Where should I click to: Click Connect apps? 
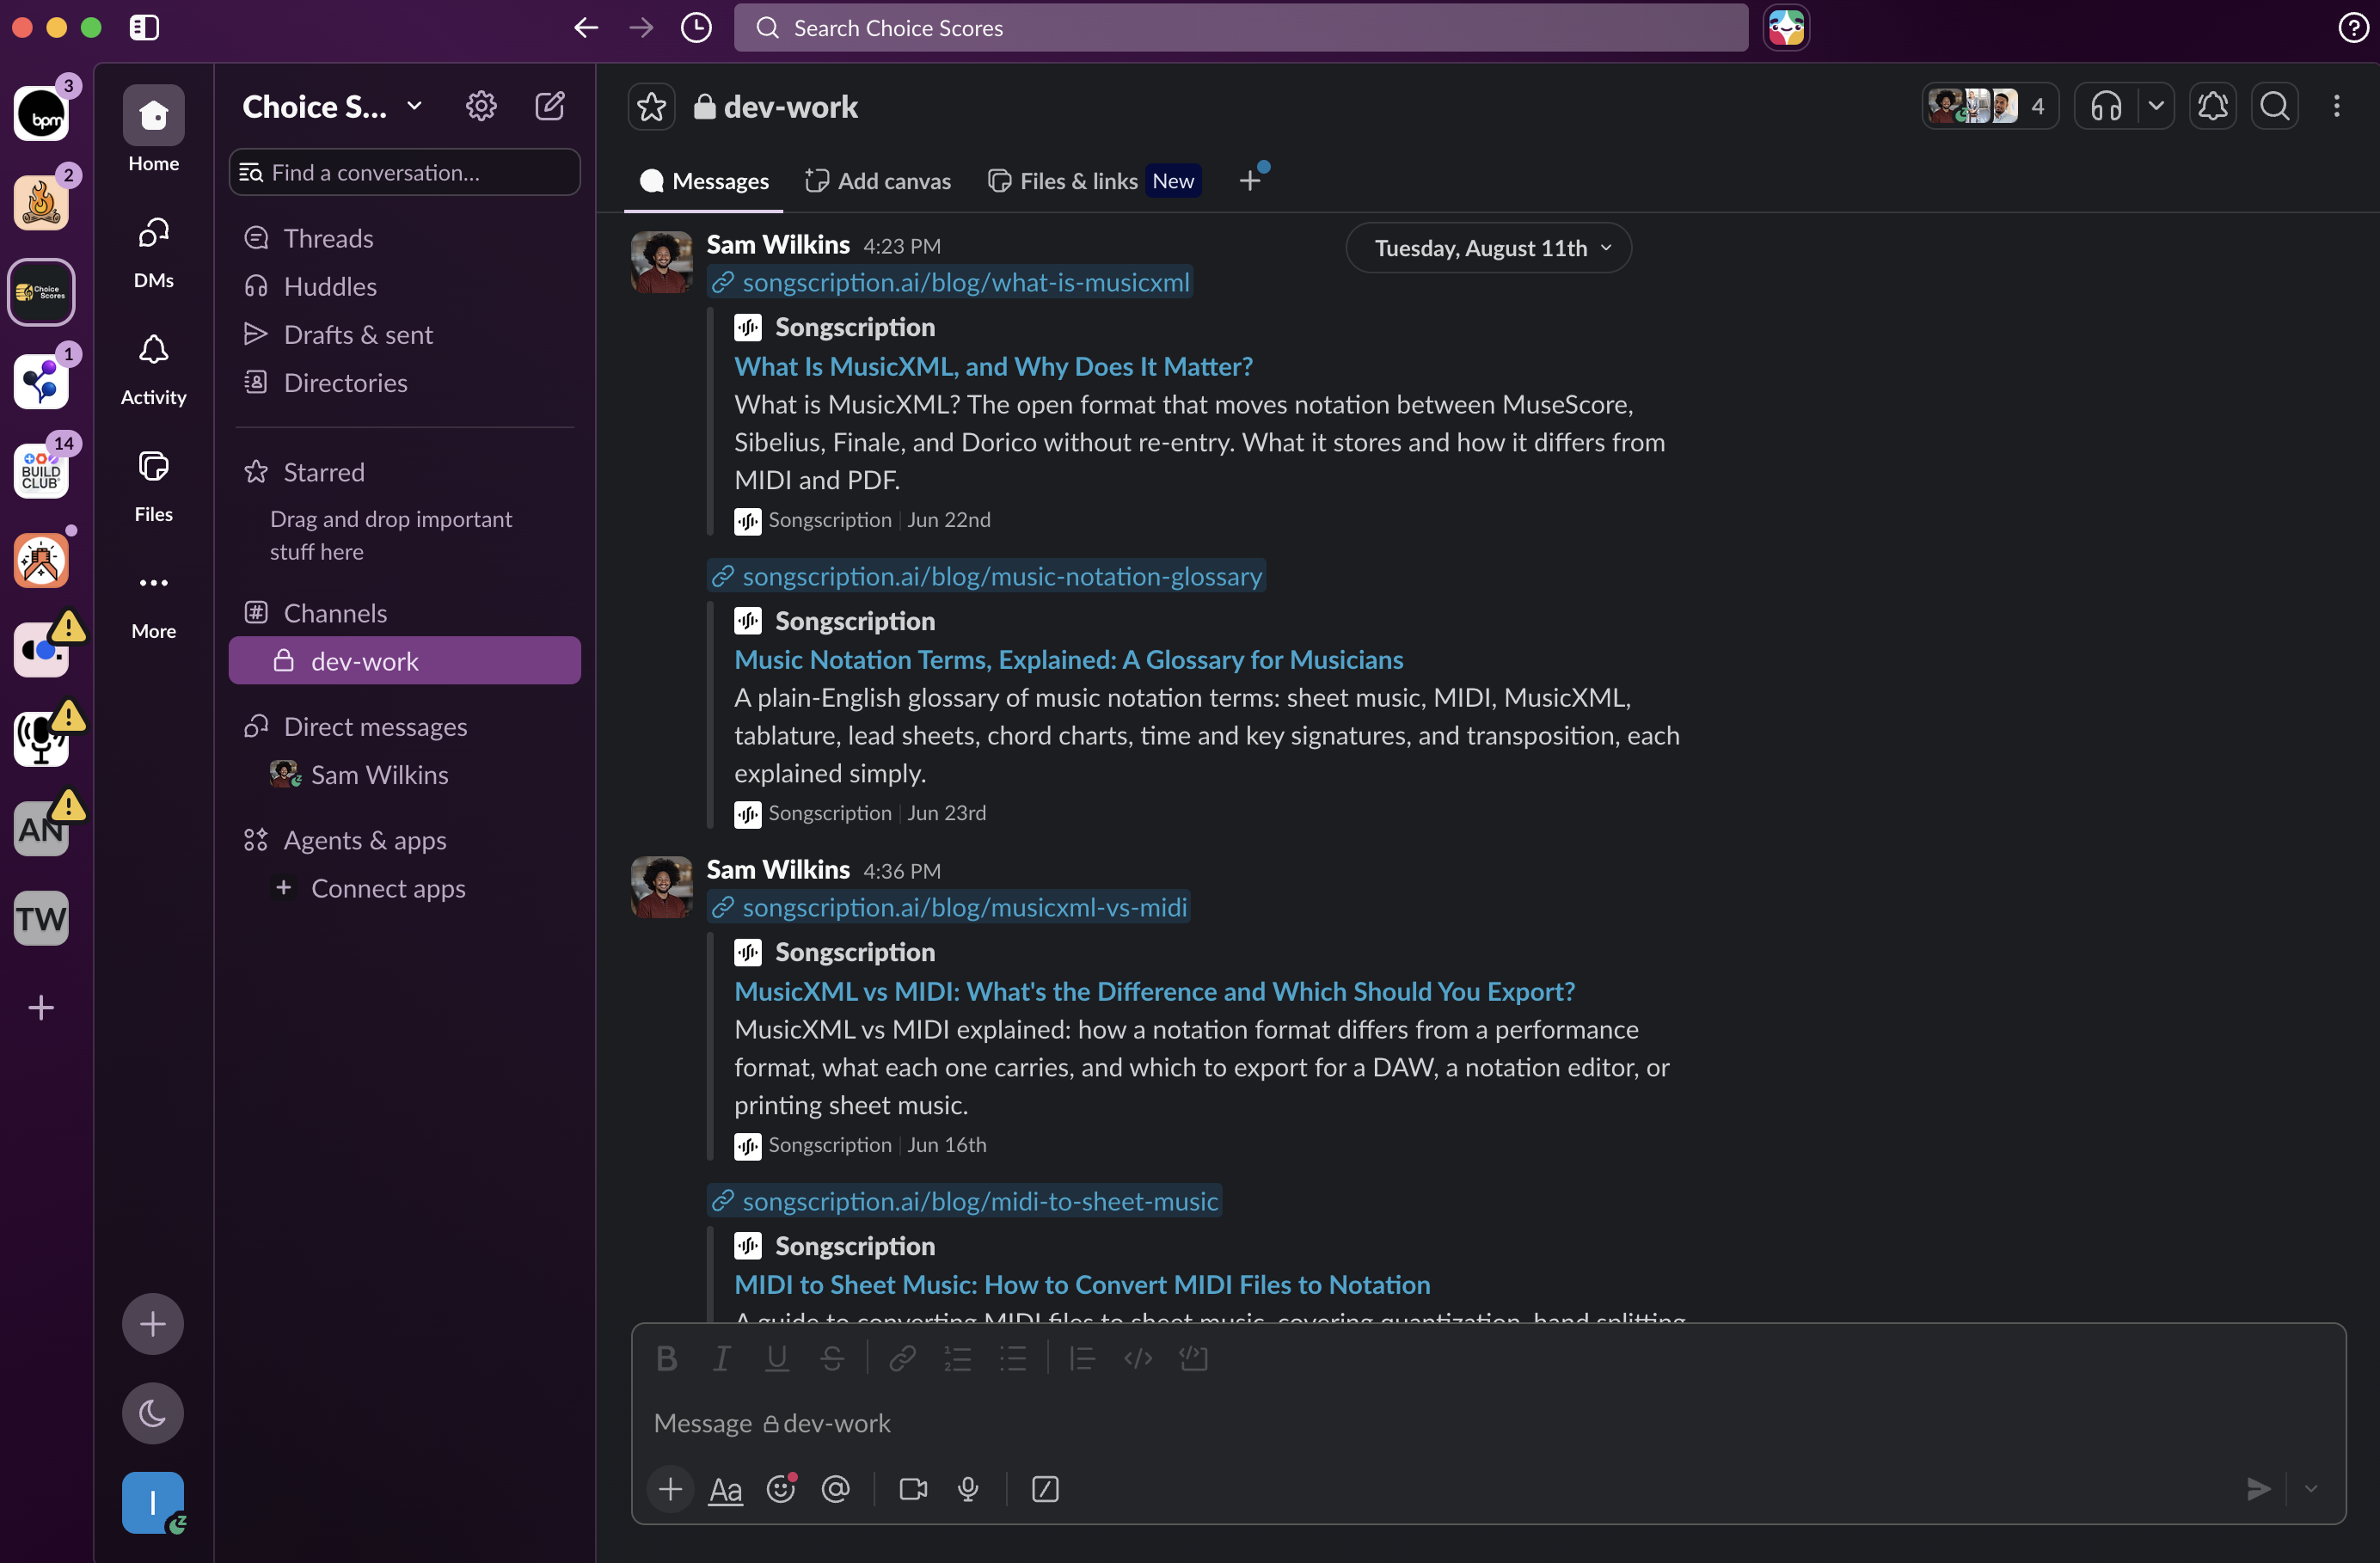pyautogui.click(x=404, y=888)
